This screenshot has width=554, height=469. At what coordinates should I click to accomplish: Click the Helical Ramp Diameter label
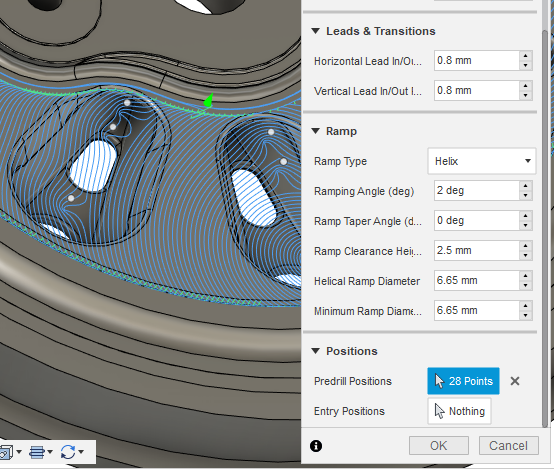367,281
